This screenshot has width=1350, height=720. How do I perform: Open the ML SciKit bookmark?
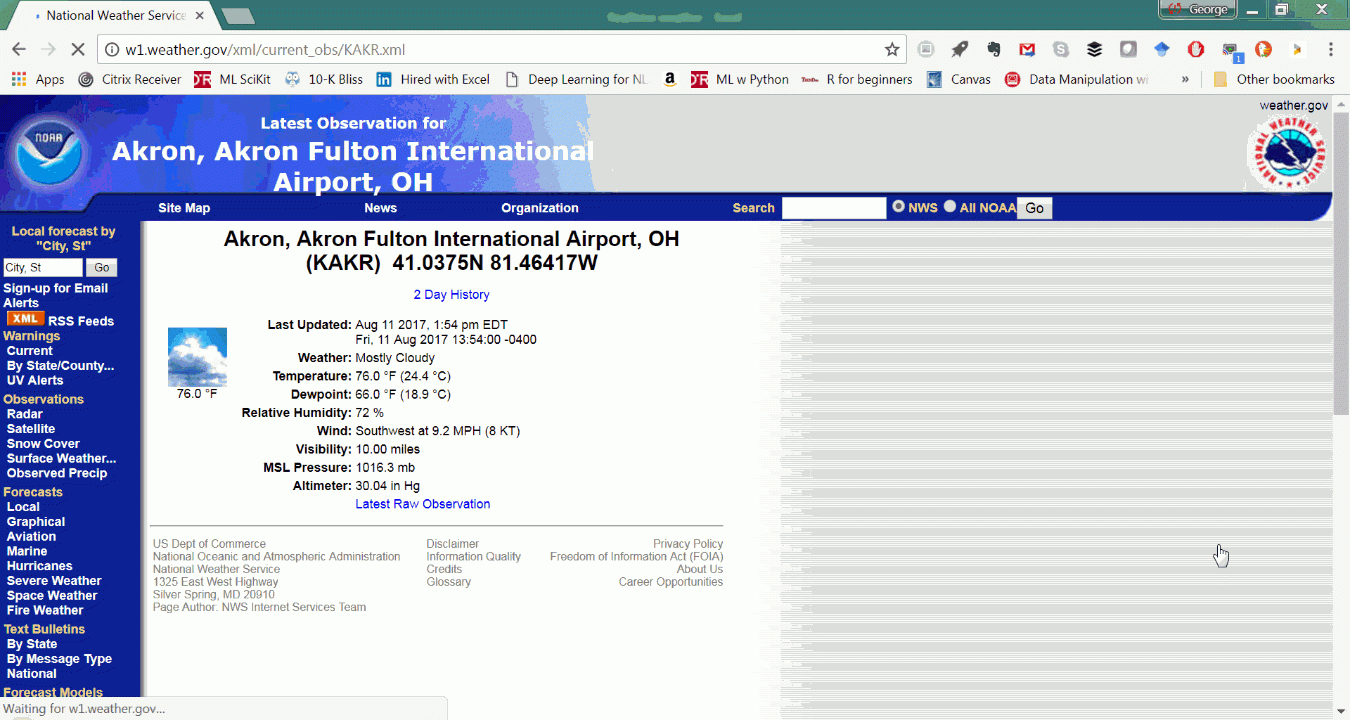232,79
